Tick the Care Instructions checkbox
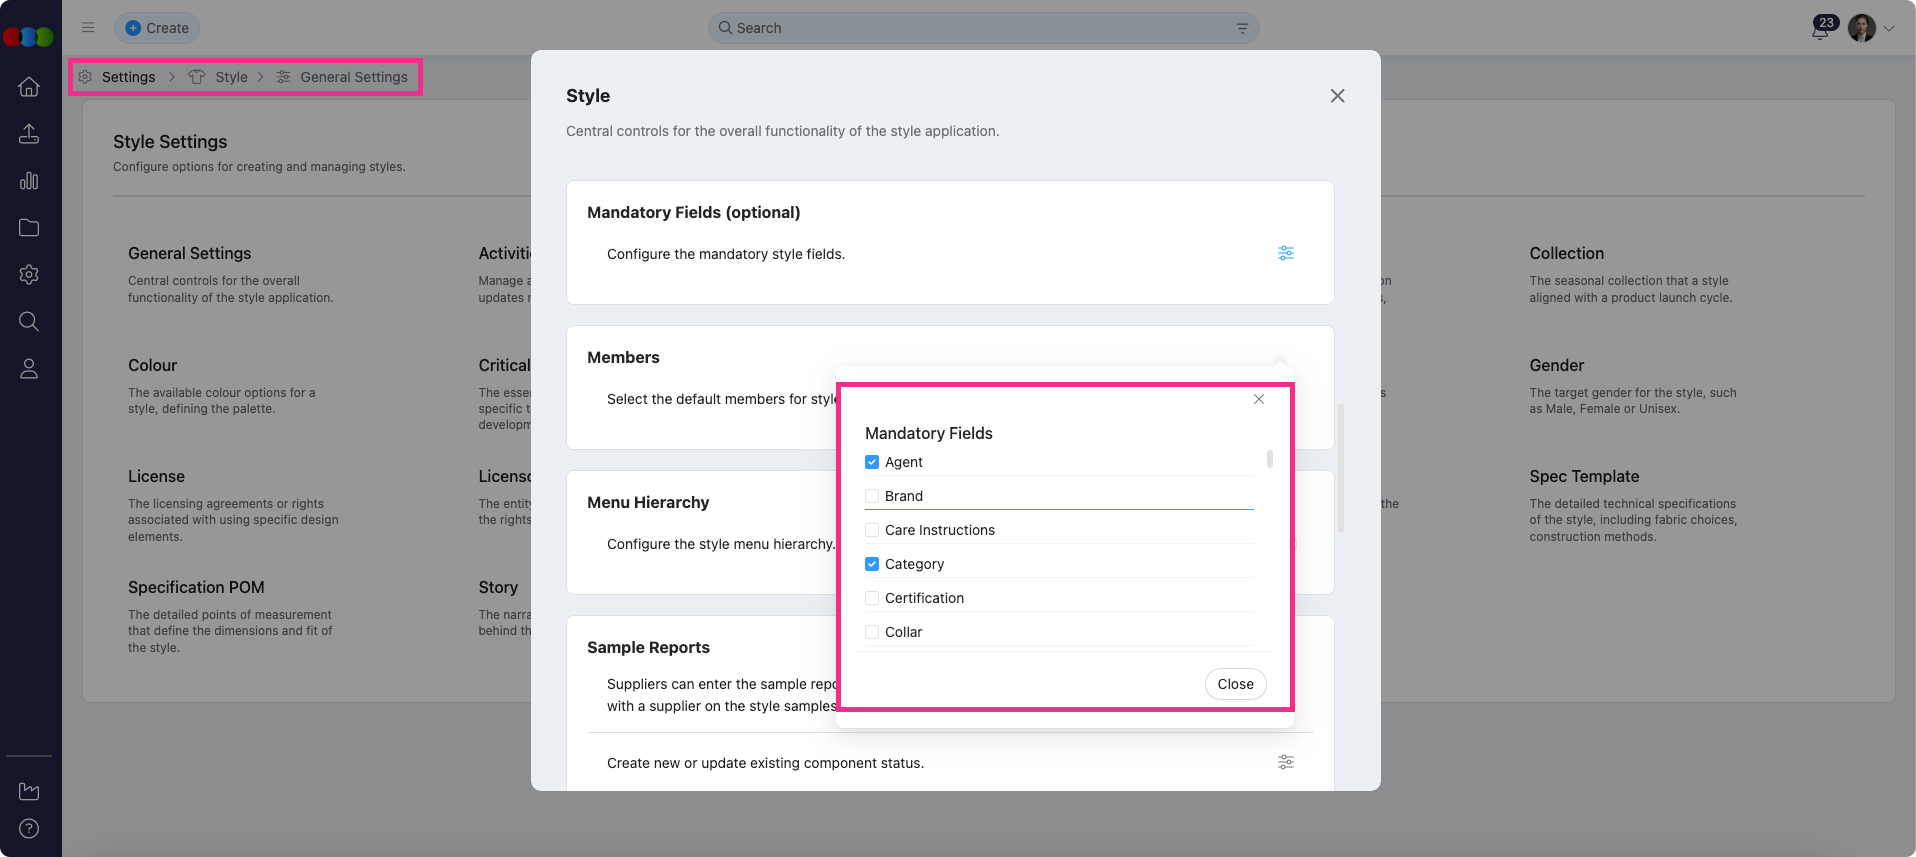The width and height of the screenshot is (1916, 857). click(872, 530)
